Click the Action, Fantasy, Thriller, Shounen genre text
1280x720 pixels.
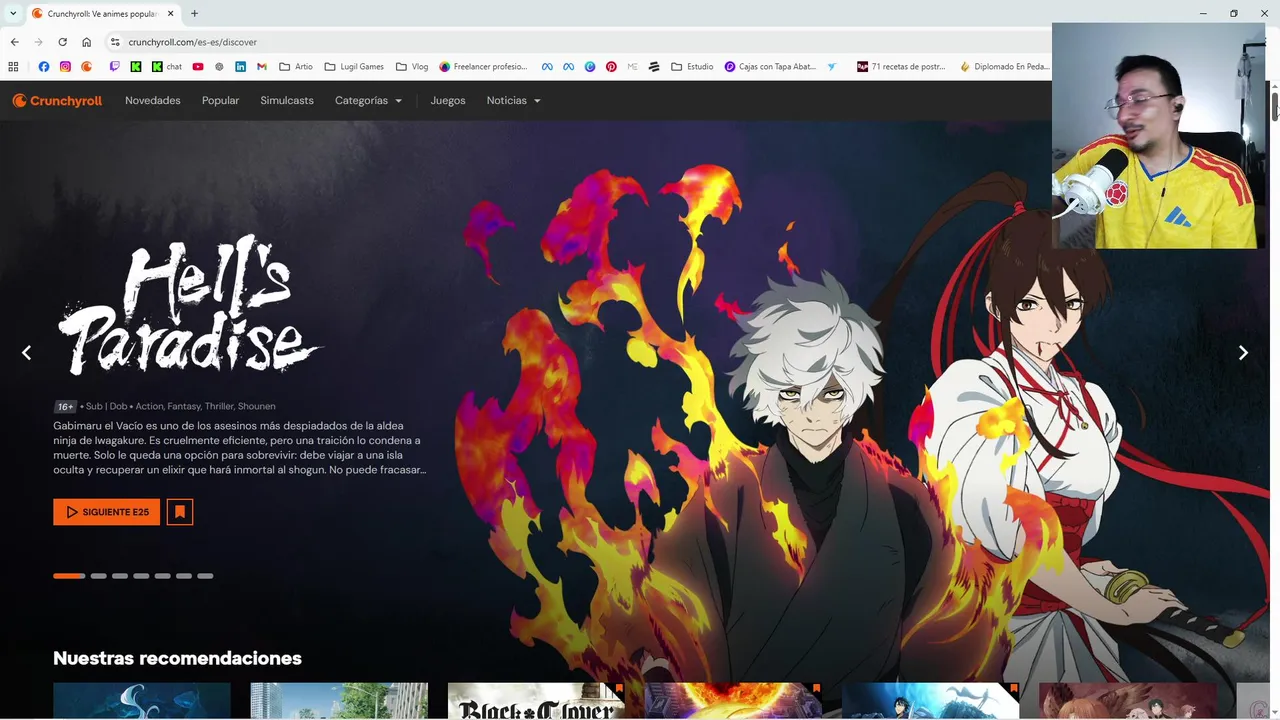point(205,407)
